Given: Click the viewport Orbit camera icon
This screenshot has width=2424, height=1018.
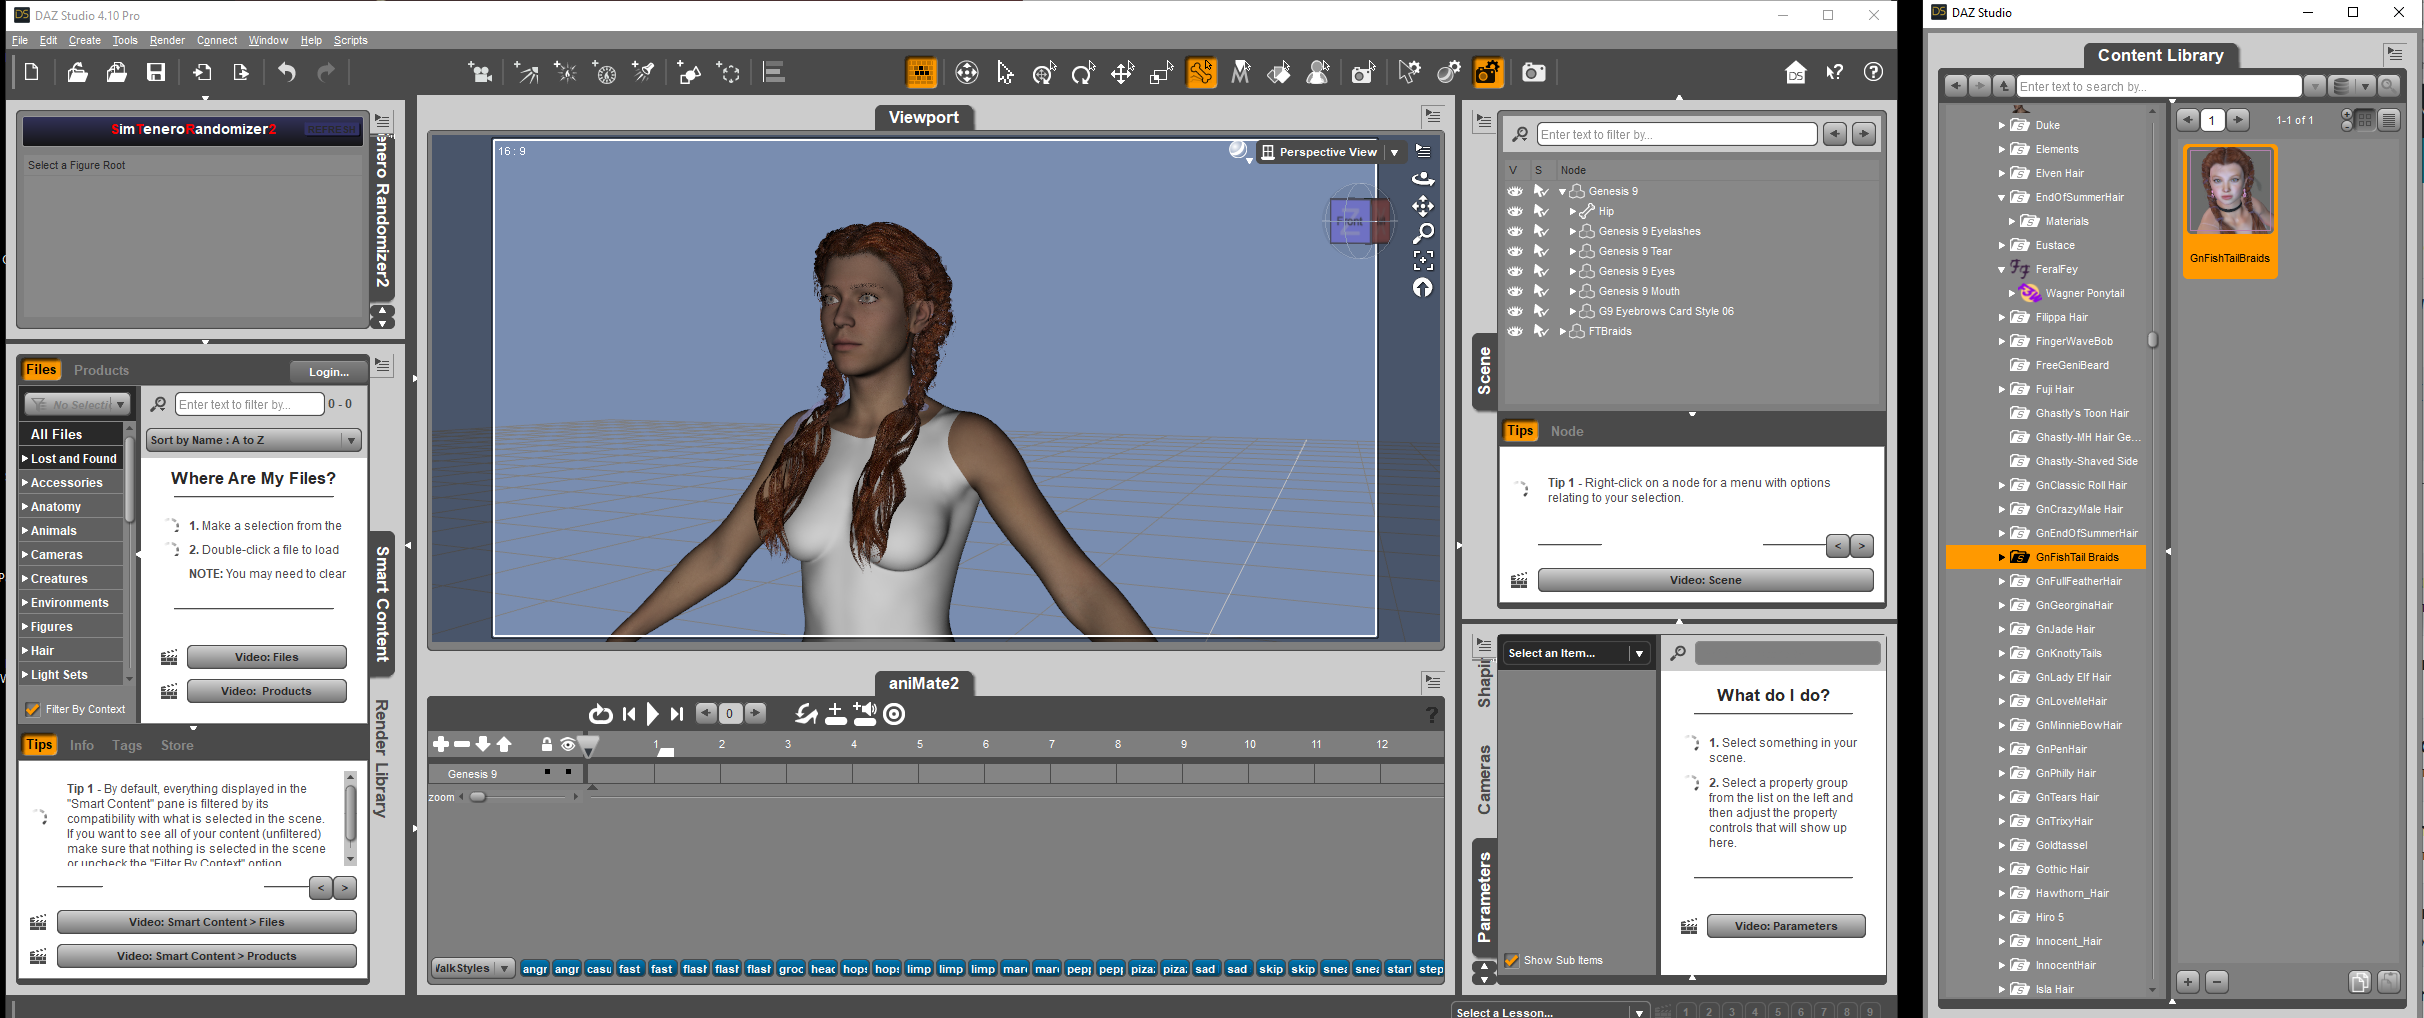Looking at the screenshot, I should [x=1423, y=179].
